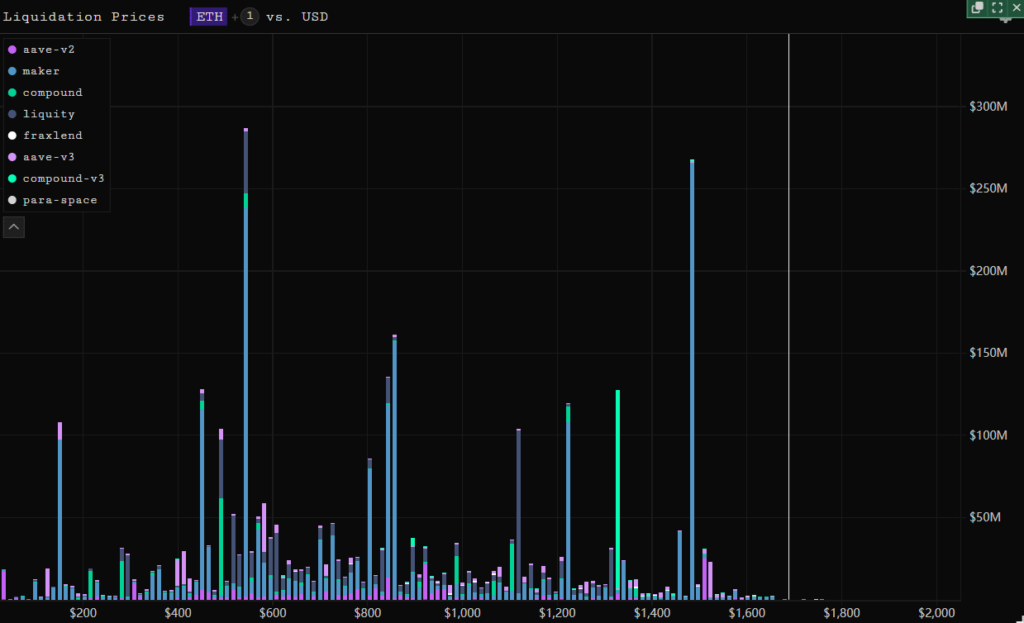Show or hide fraxlend series
This screenshot has width=1024, height=623.
(x=52, y=135)
